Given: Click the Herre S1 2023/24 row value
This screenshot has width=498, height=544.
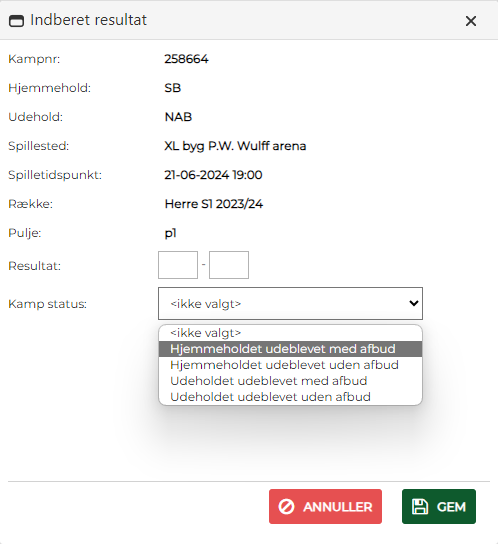Looking at the screenshot, I should [213, 204].
